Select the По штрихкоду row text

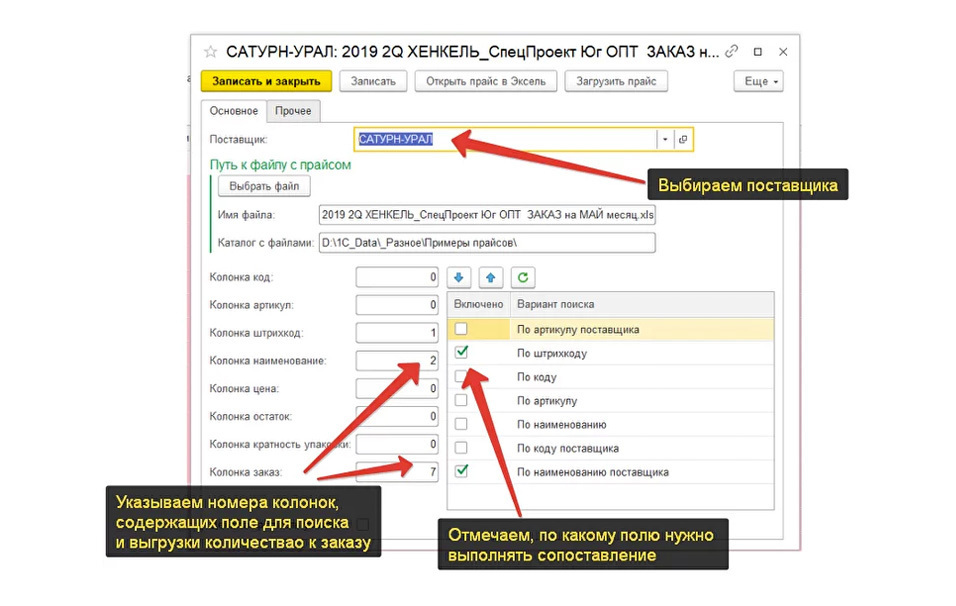[552, 354]
